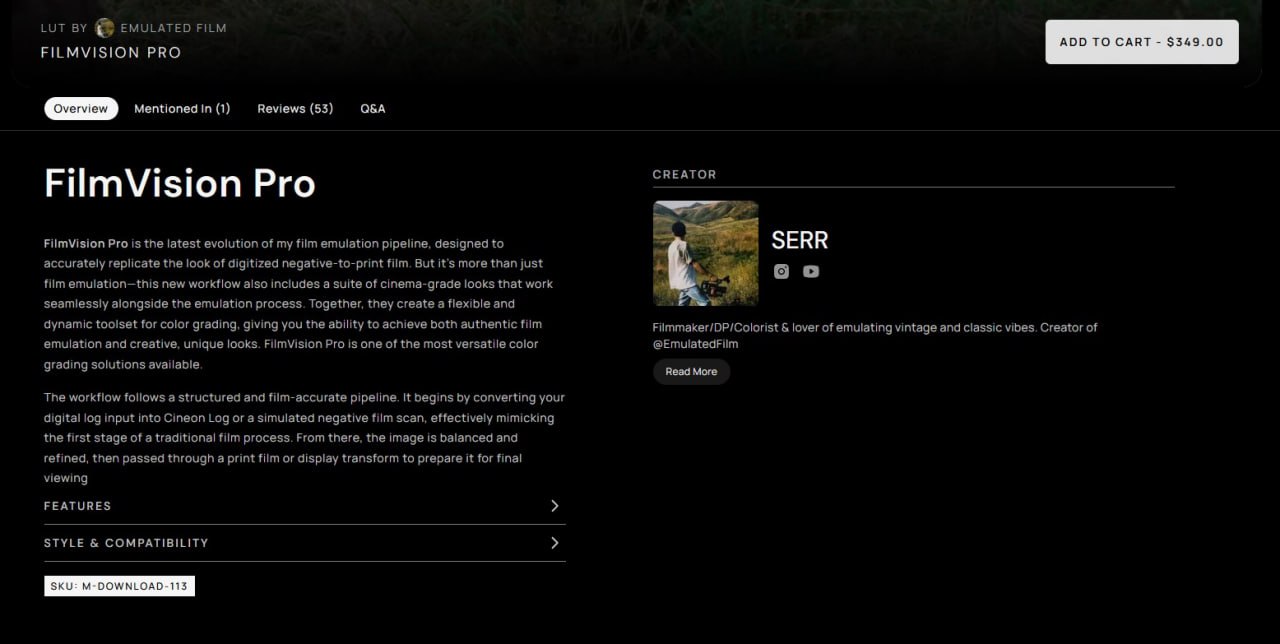Viewport: 1280px width, 644px height.
Task: Go to the Q&A tab
Action: (x=373, y=108)
